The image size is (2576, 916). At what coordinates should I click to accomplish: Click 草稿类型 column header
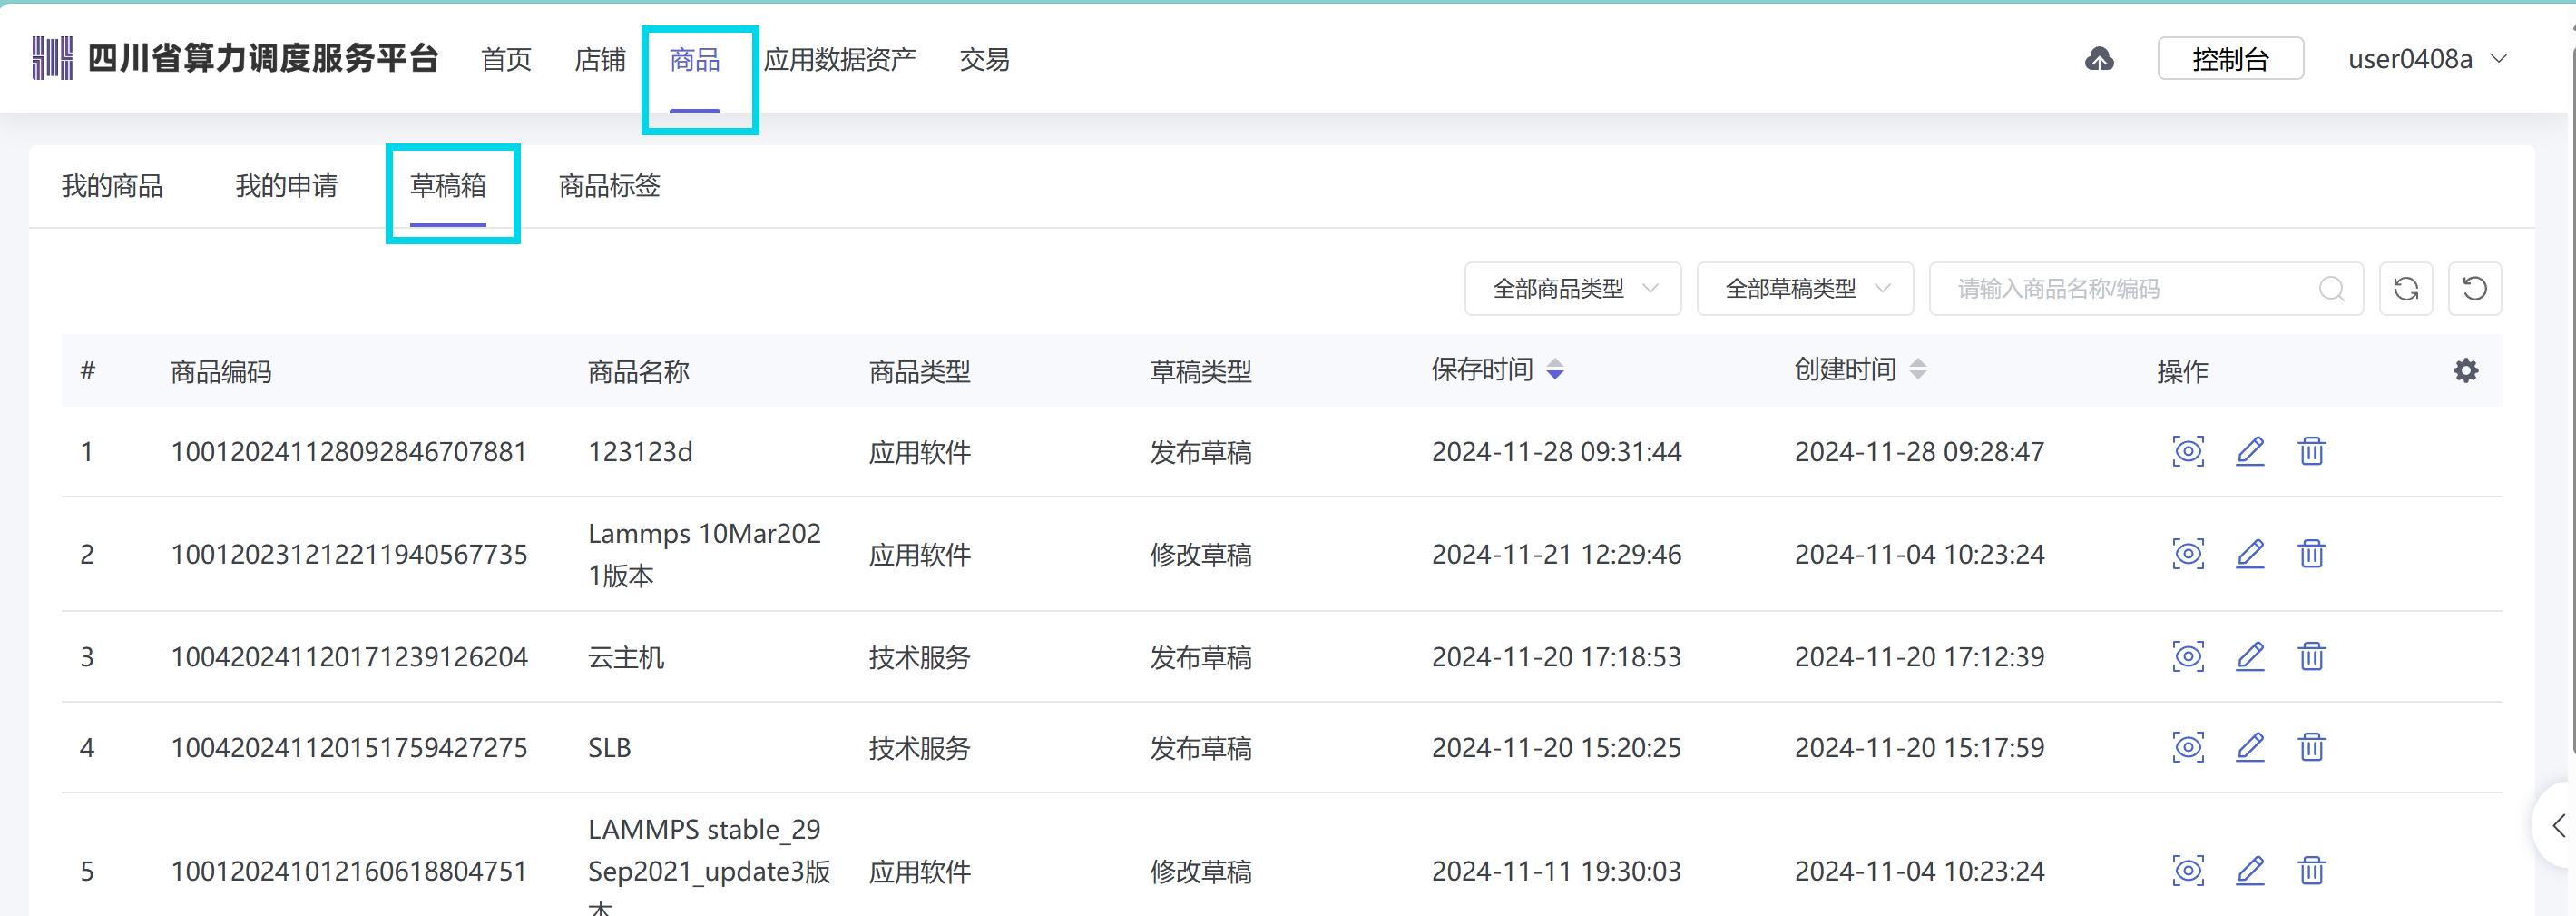coord(1200,372)
